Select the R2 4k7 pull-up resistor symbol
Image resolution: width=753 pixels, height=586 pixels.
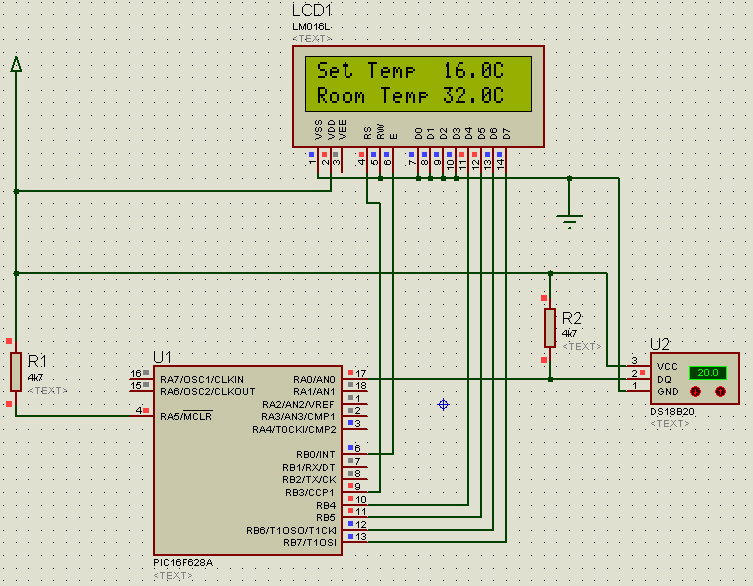pos(550,328)
